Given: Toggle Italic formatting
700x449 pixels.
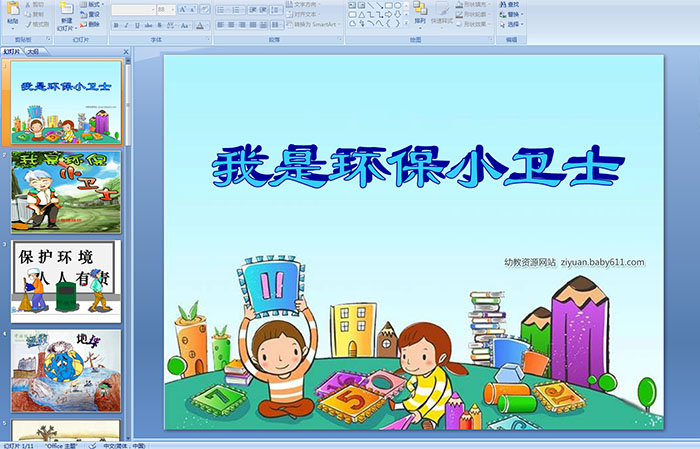Looking at the screenshot, I should [x=126, y=25].
